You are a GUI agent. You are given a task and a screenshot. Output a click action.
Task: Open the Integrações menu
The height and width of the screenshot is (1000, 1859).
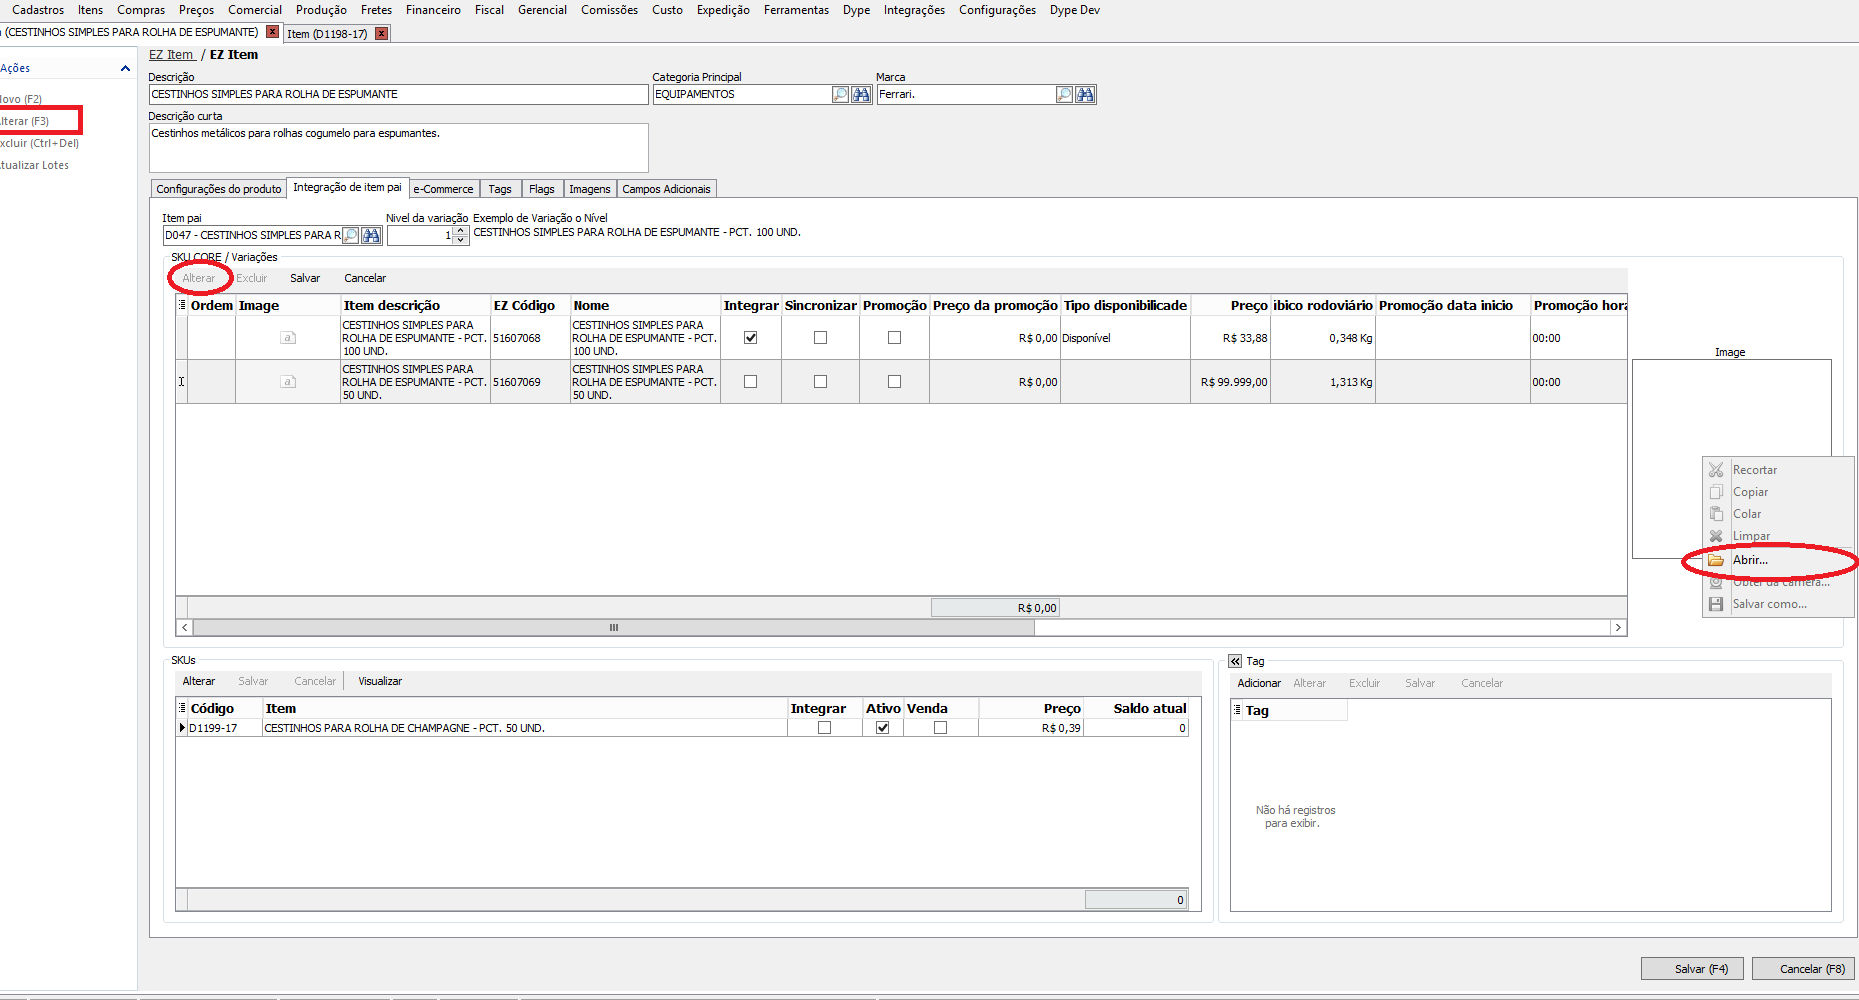pos(914,10)
